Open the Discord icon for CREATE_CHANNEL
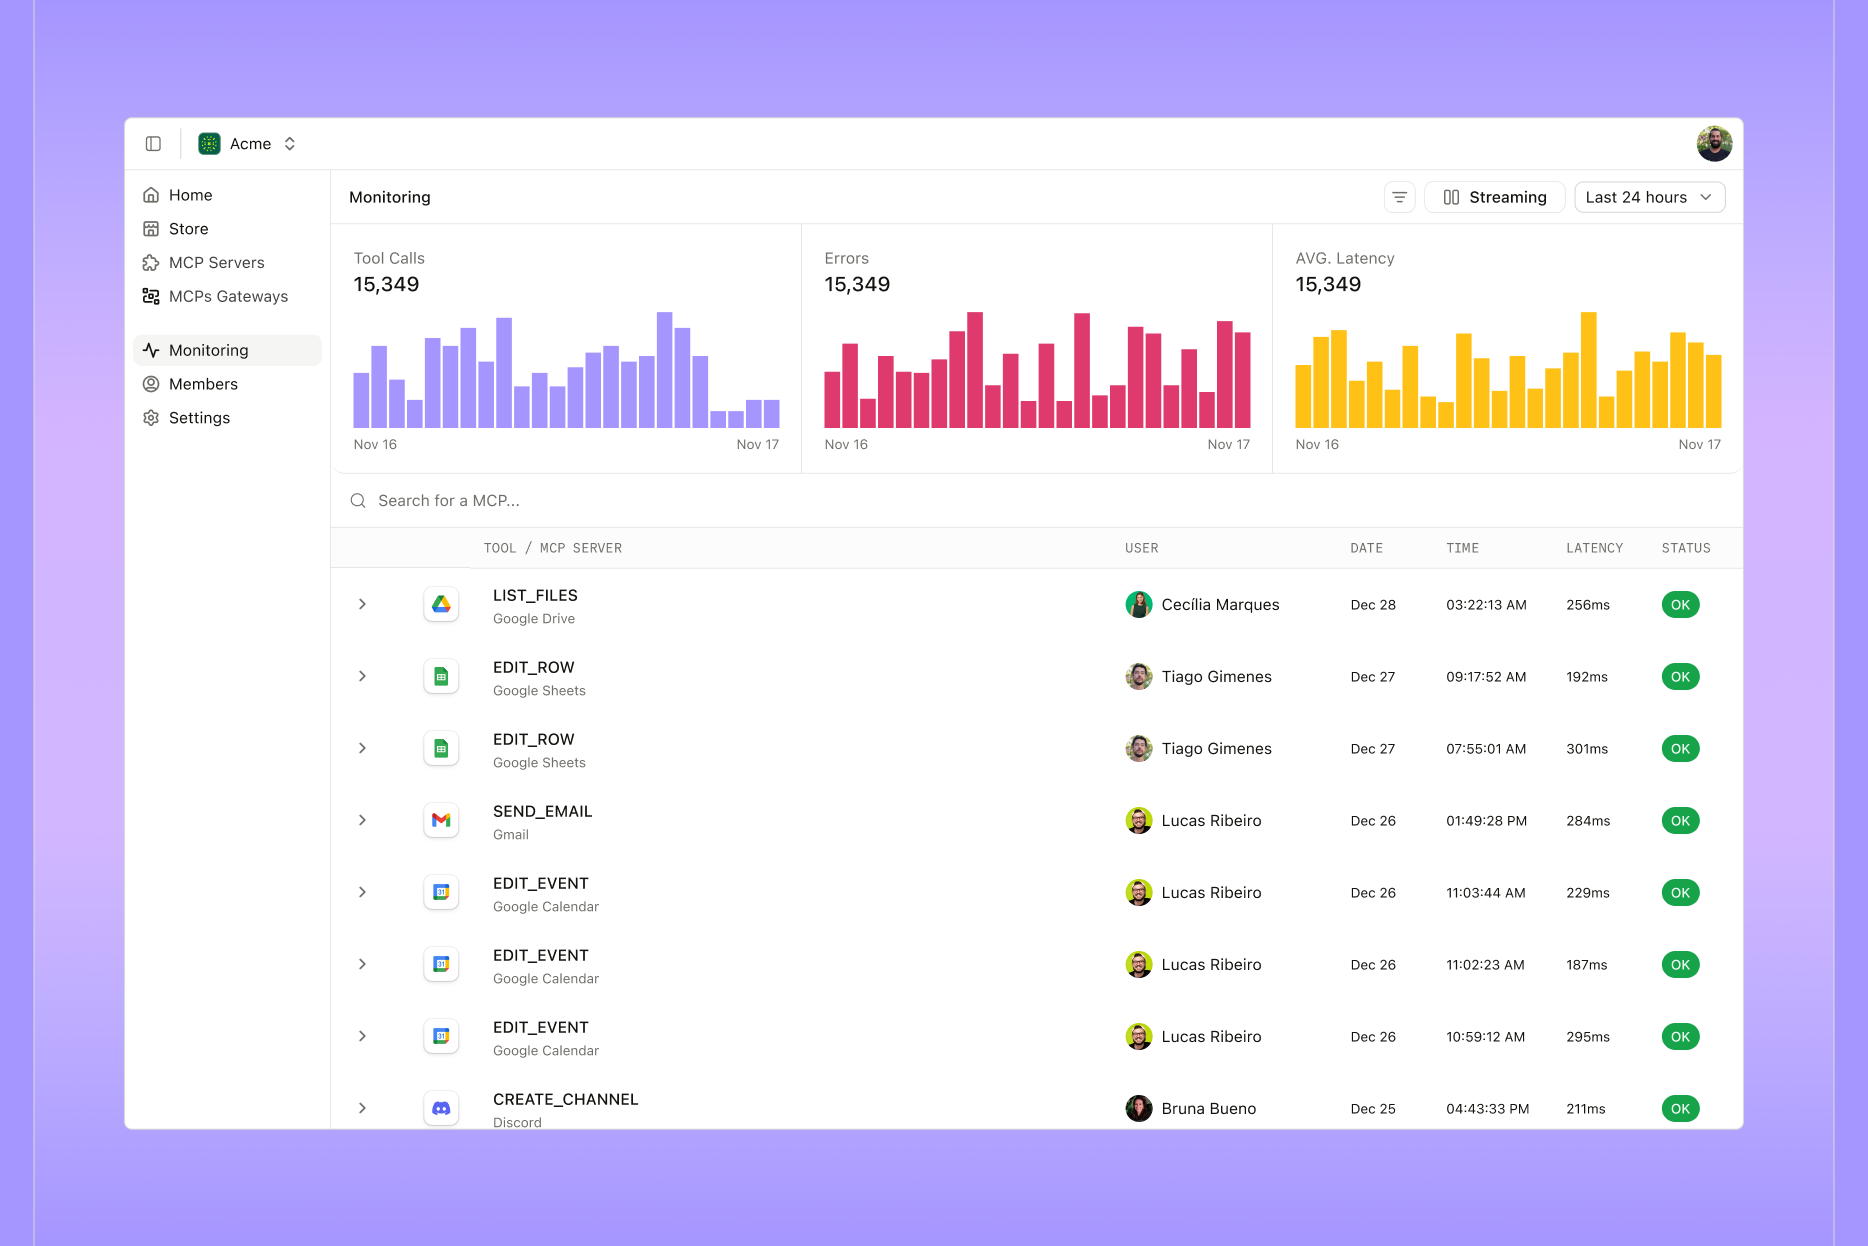 (441, 1108)
